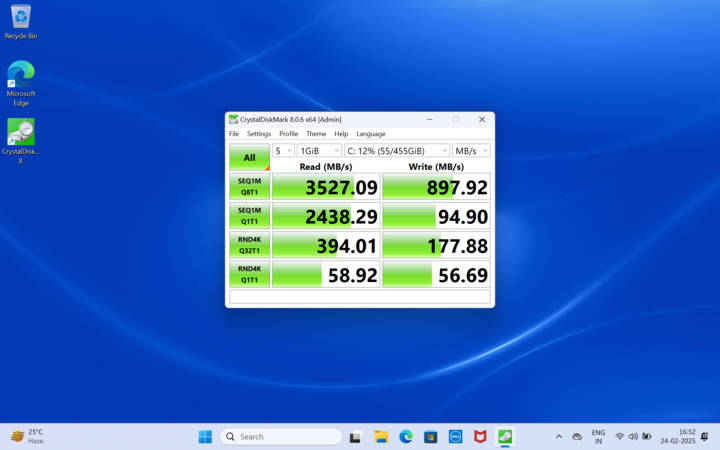Open the File menu
This screenshot has height=450, width=720.
(x=234, y=134)
